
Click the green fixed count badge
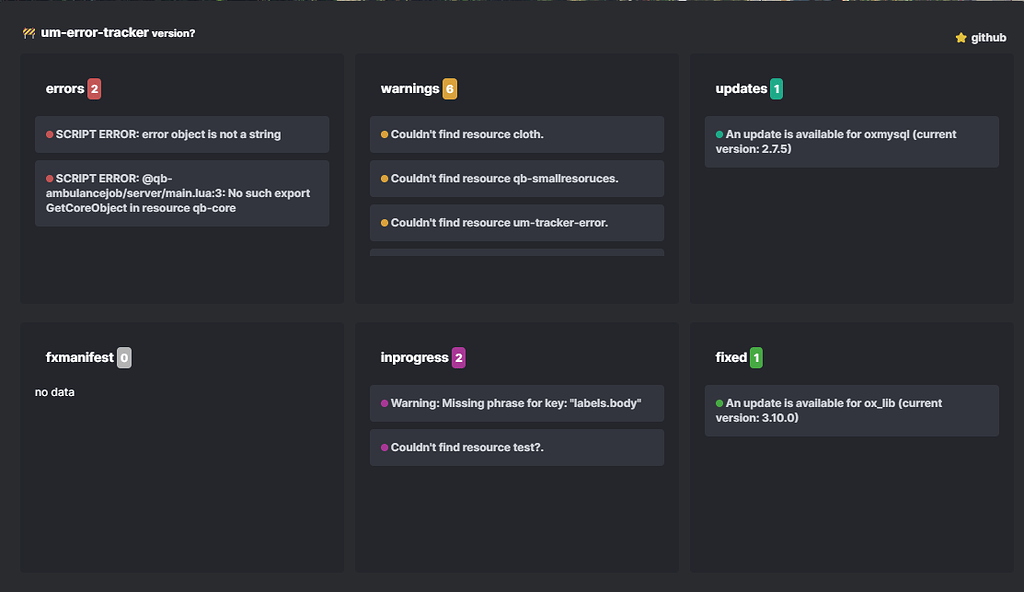pos(757,357)
